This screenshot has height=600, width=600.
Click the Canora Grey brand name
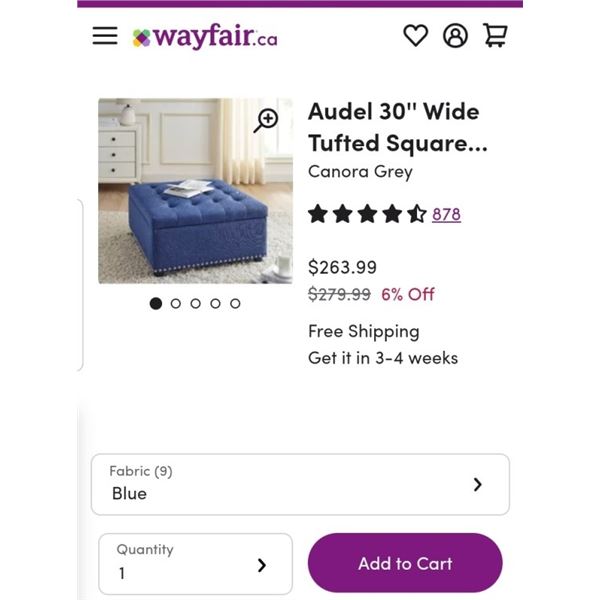[360, 171]
